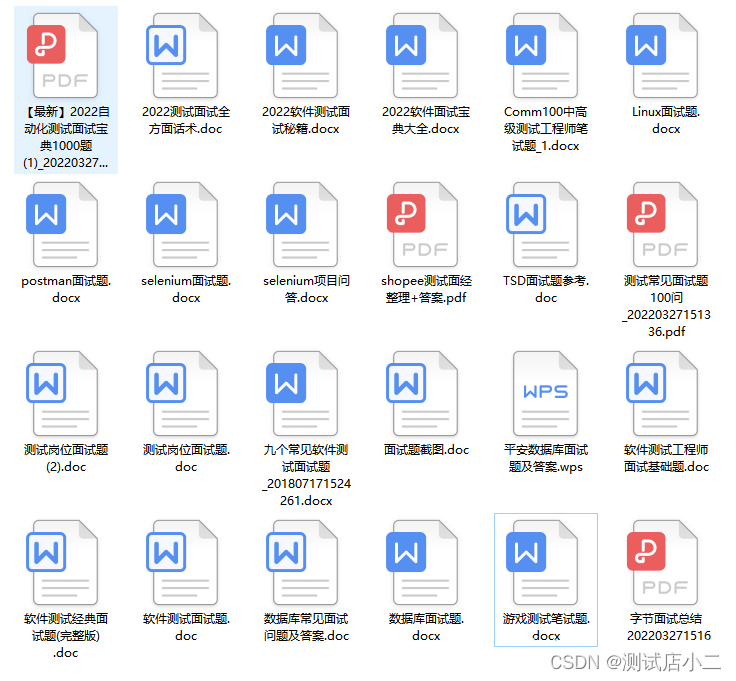Click the 测试岗位面试题.doc file icon
The width and height of the screenshot is (736, 681).
pyautogui.click(x=183, y=393)
